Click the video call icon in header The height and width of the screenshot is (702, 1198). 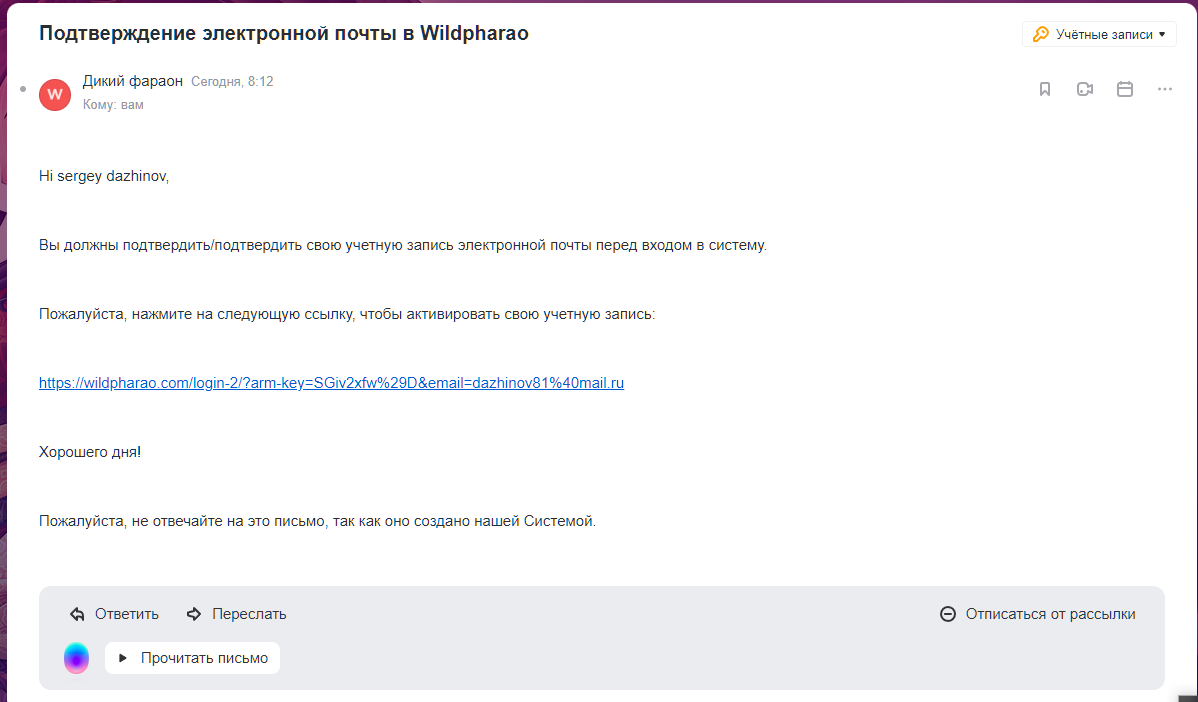pos(1085,89)
